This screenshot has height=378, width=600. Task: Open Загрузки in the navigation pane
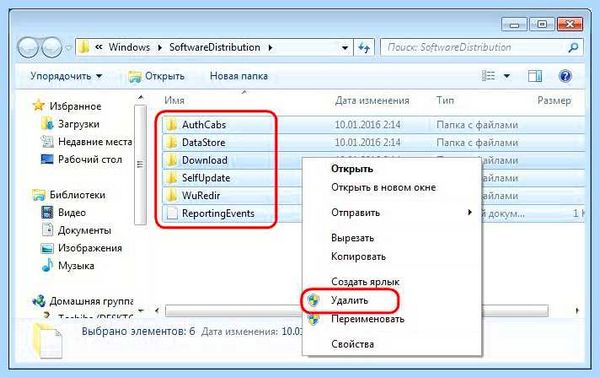pyautogui.click(x=78, y=124)
